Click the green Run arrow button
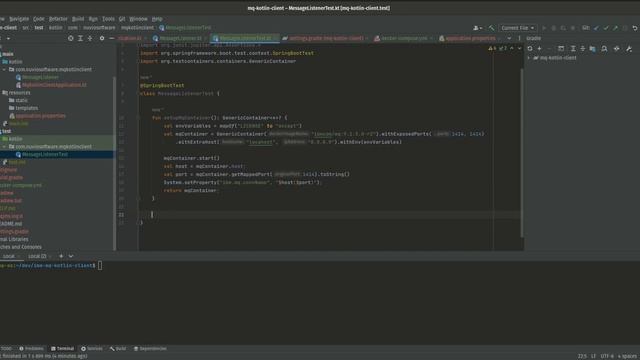Viewport: 640px width, 360px height. (x=544, y=28)
